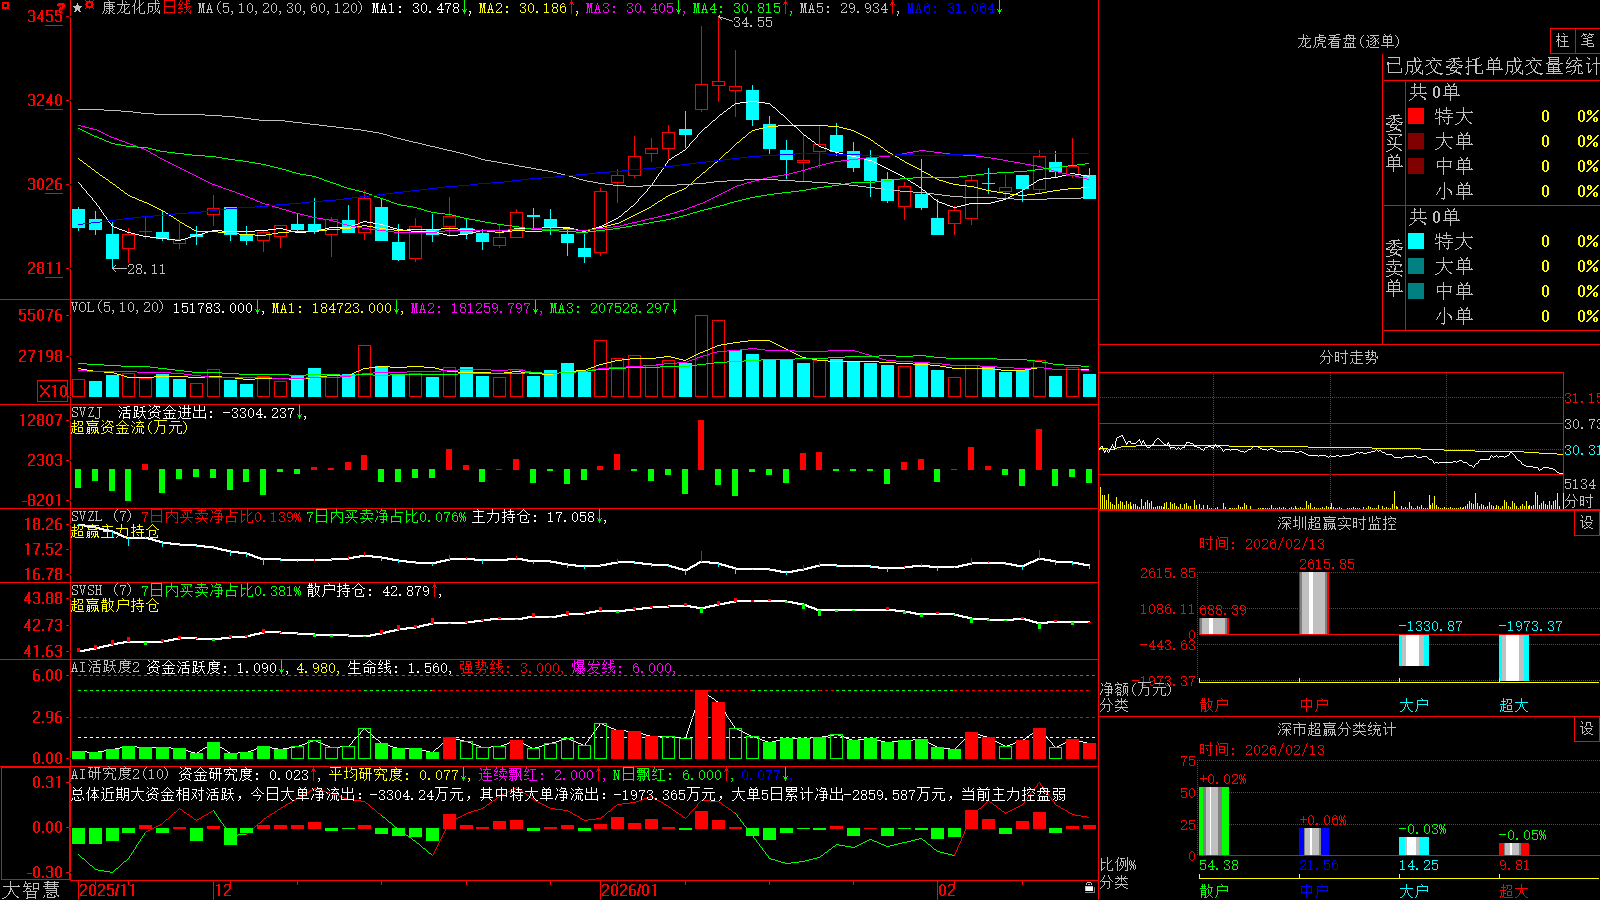
Task: Click the X10 volume scale box
Action: click(53, 391)
